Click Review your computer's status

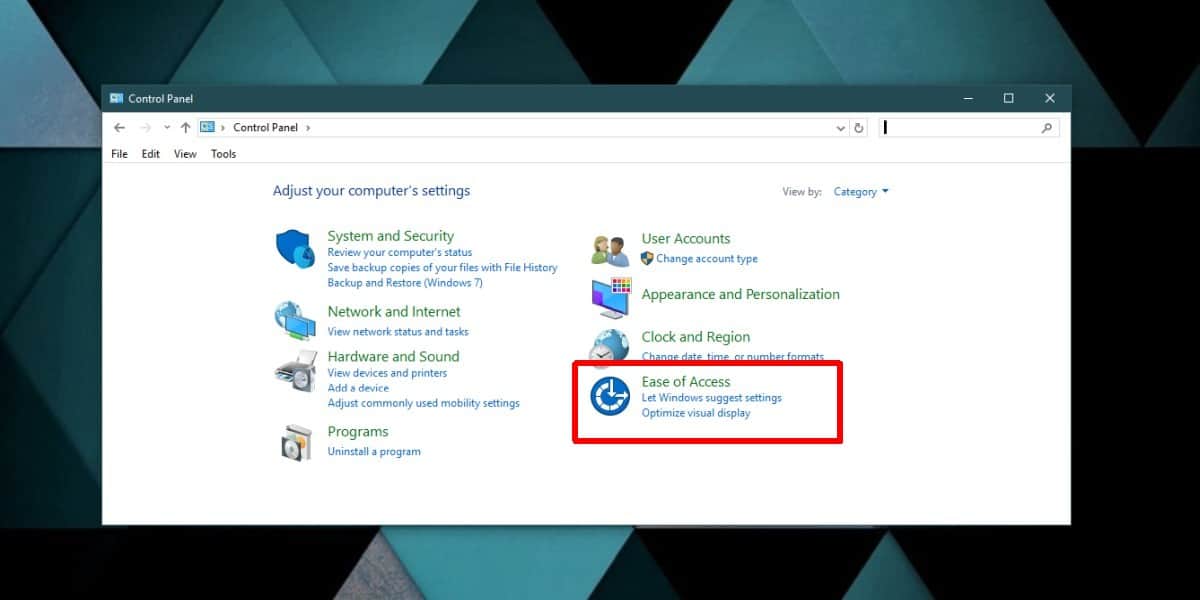[400, 252]
